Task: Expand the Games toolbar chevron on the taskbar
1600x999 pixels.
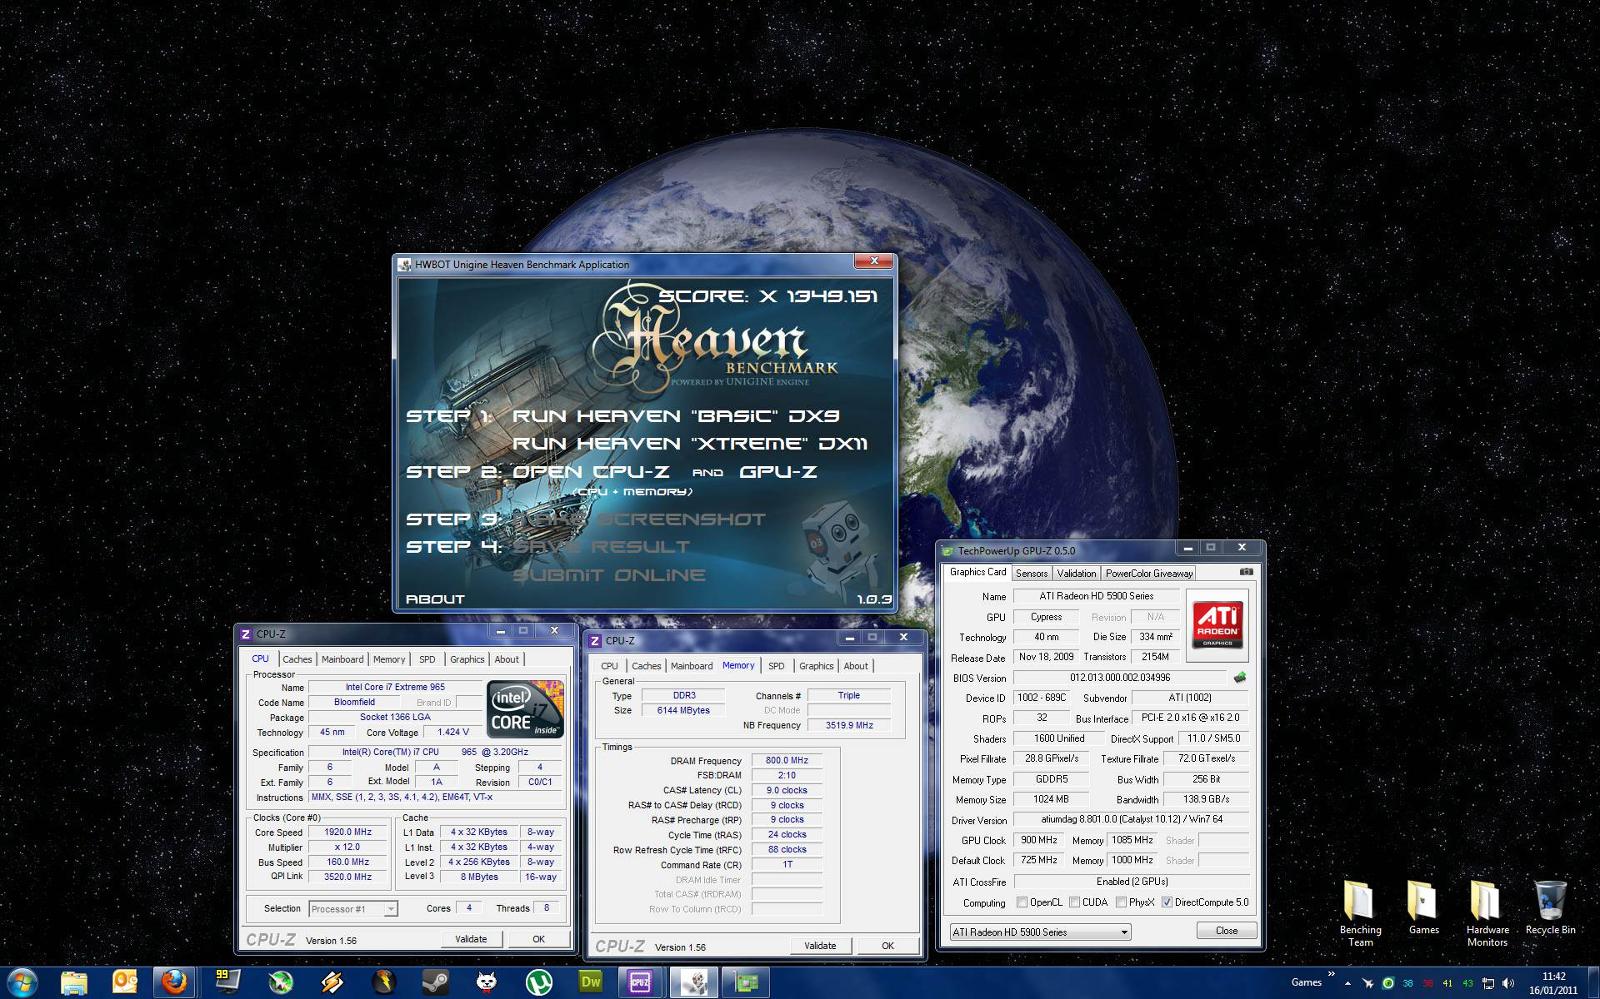Action: pyautogui.click(x=1331, y=974)
